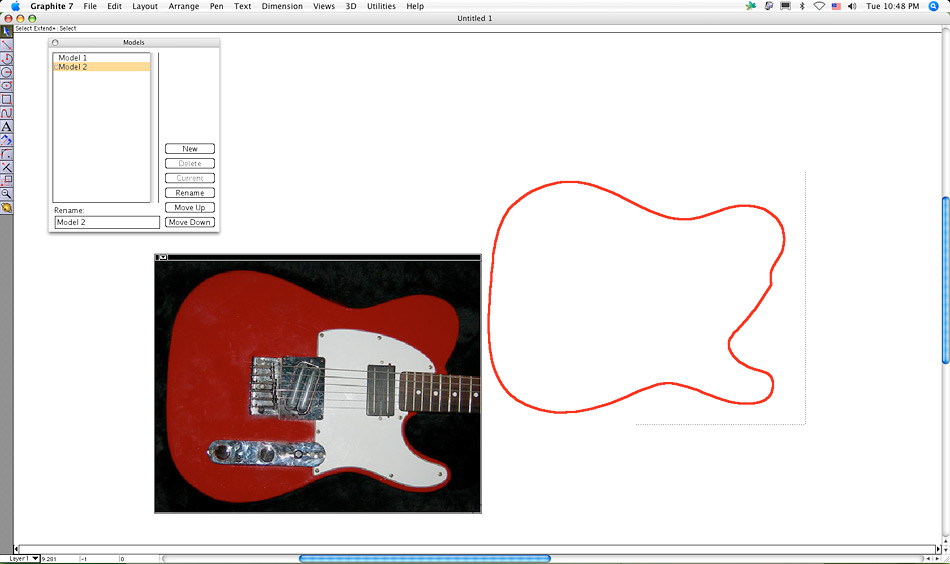
Task: Click the New model button
Action: (190, 149)
